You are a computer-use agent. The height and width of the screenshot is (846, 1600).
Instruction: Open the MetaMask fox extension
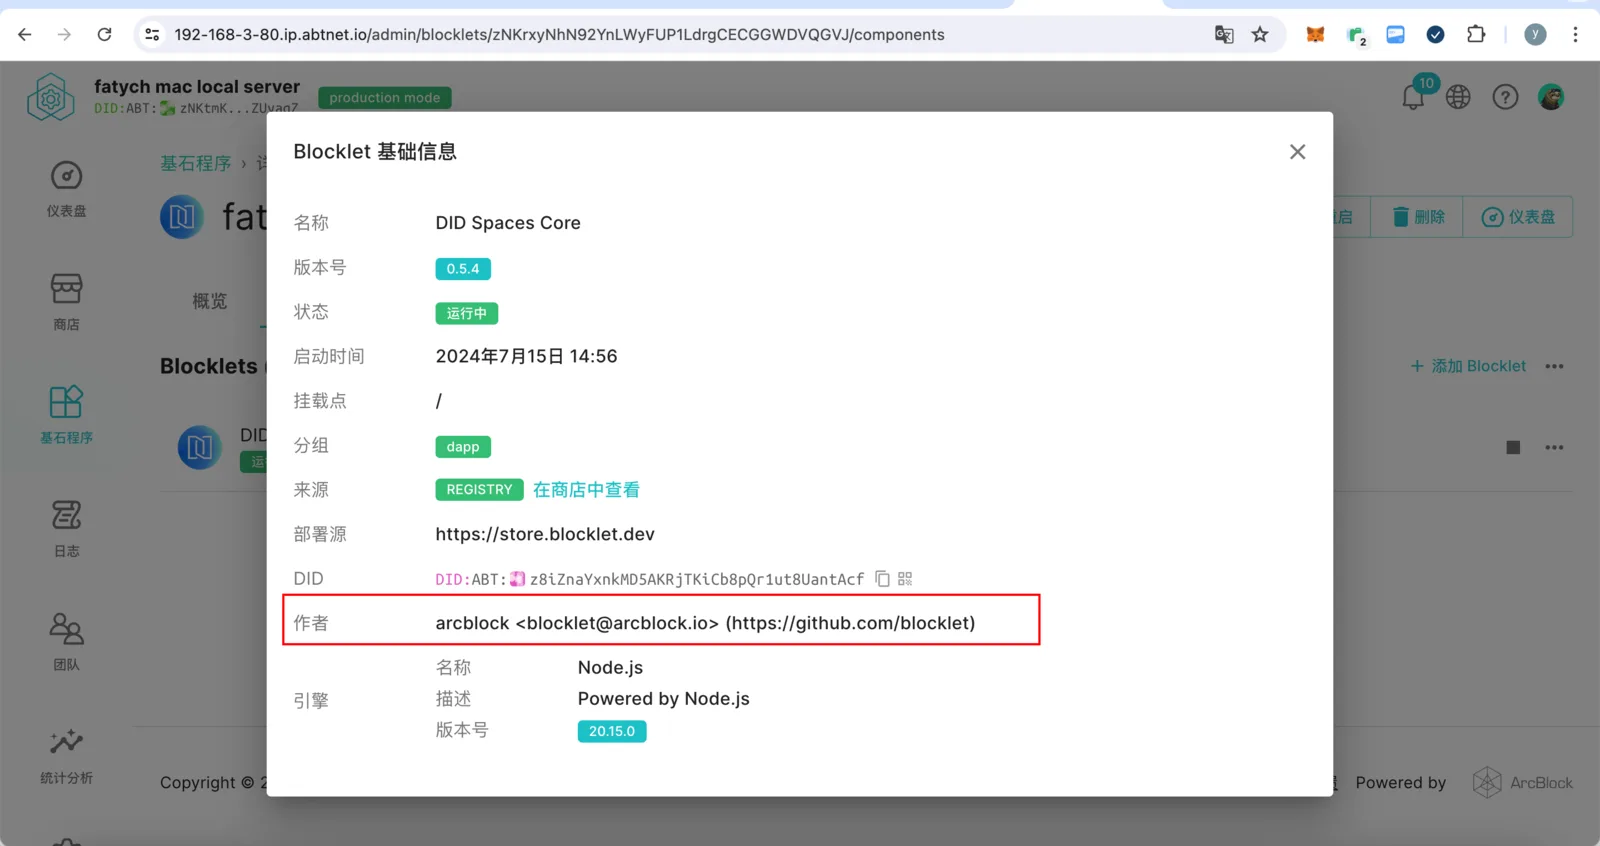coord(1315,35)
